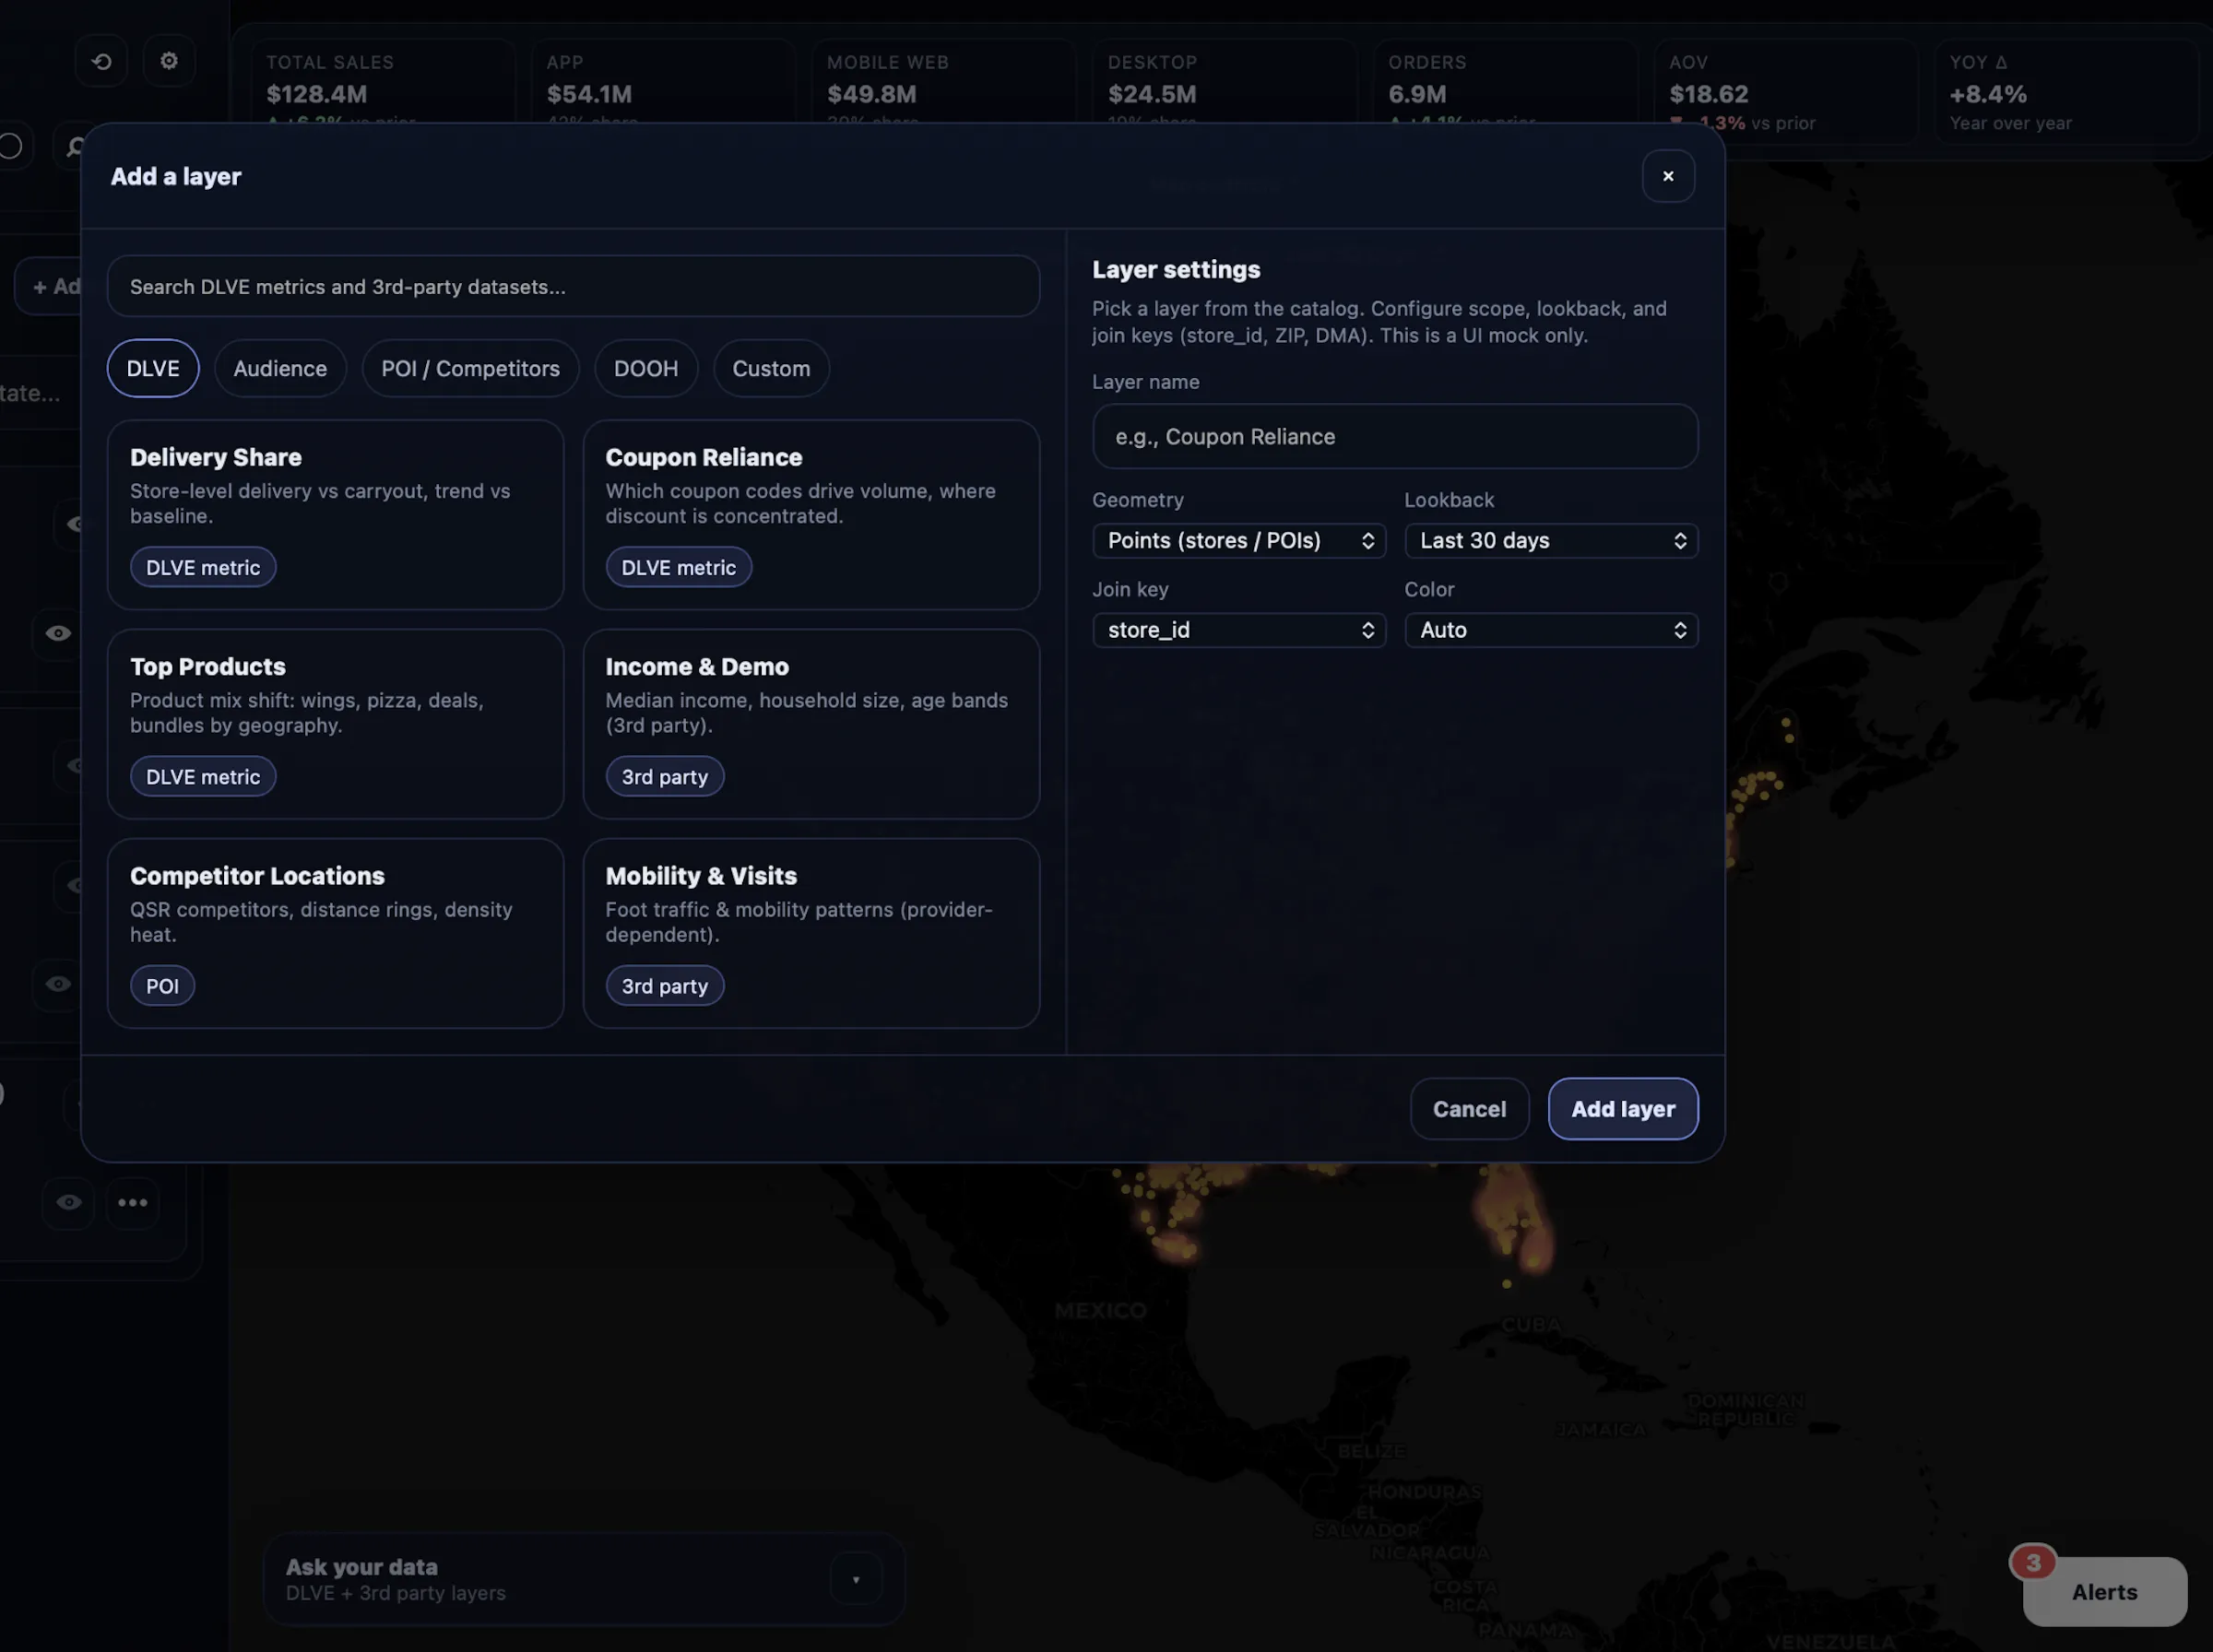Click the Layer name input field

[x=1394, y=436]
